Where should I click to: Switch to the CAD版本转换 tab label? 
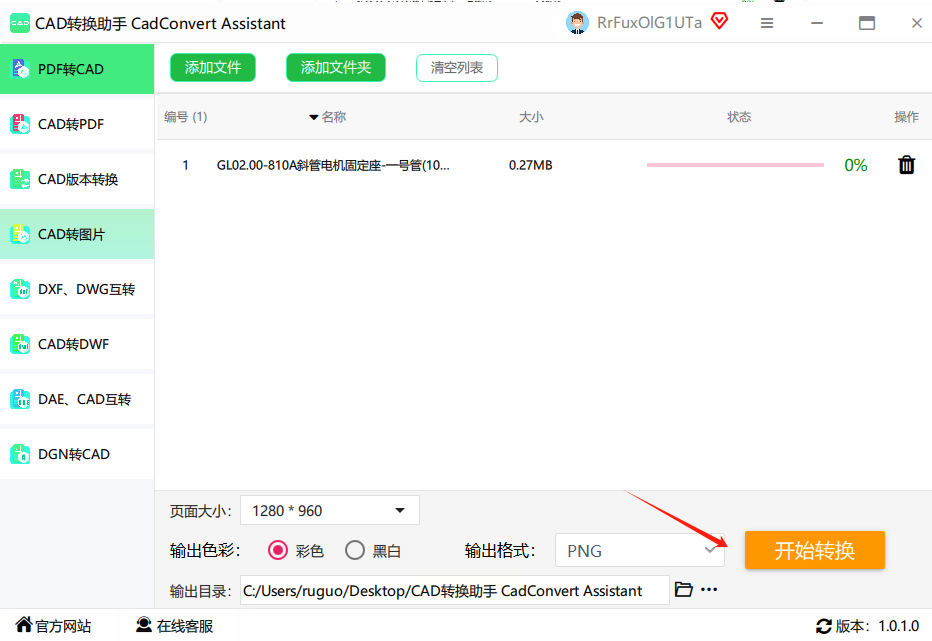(x=78, y=179)
